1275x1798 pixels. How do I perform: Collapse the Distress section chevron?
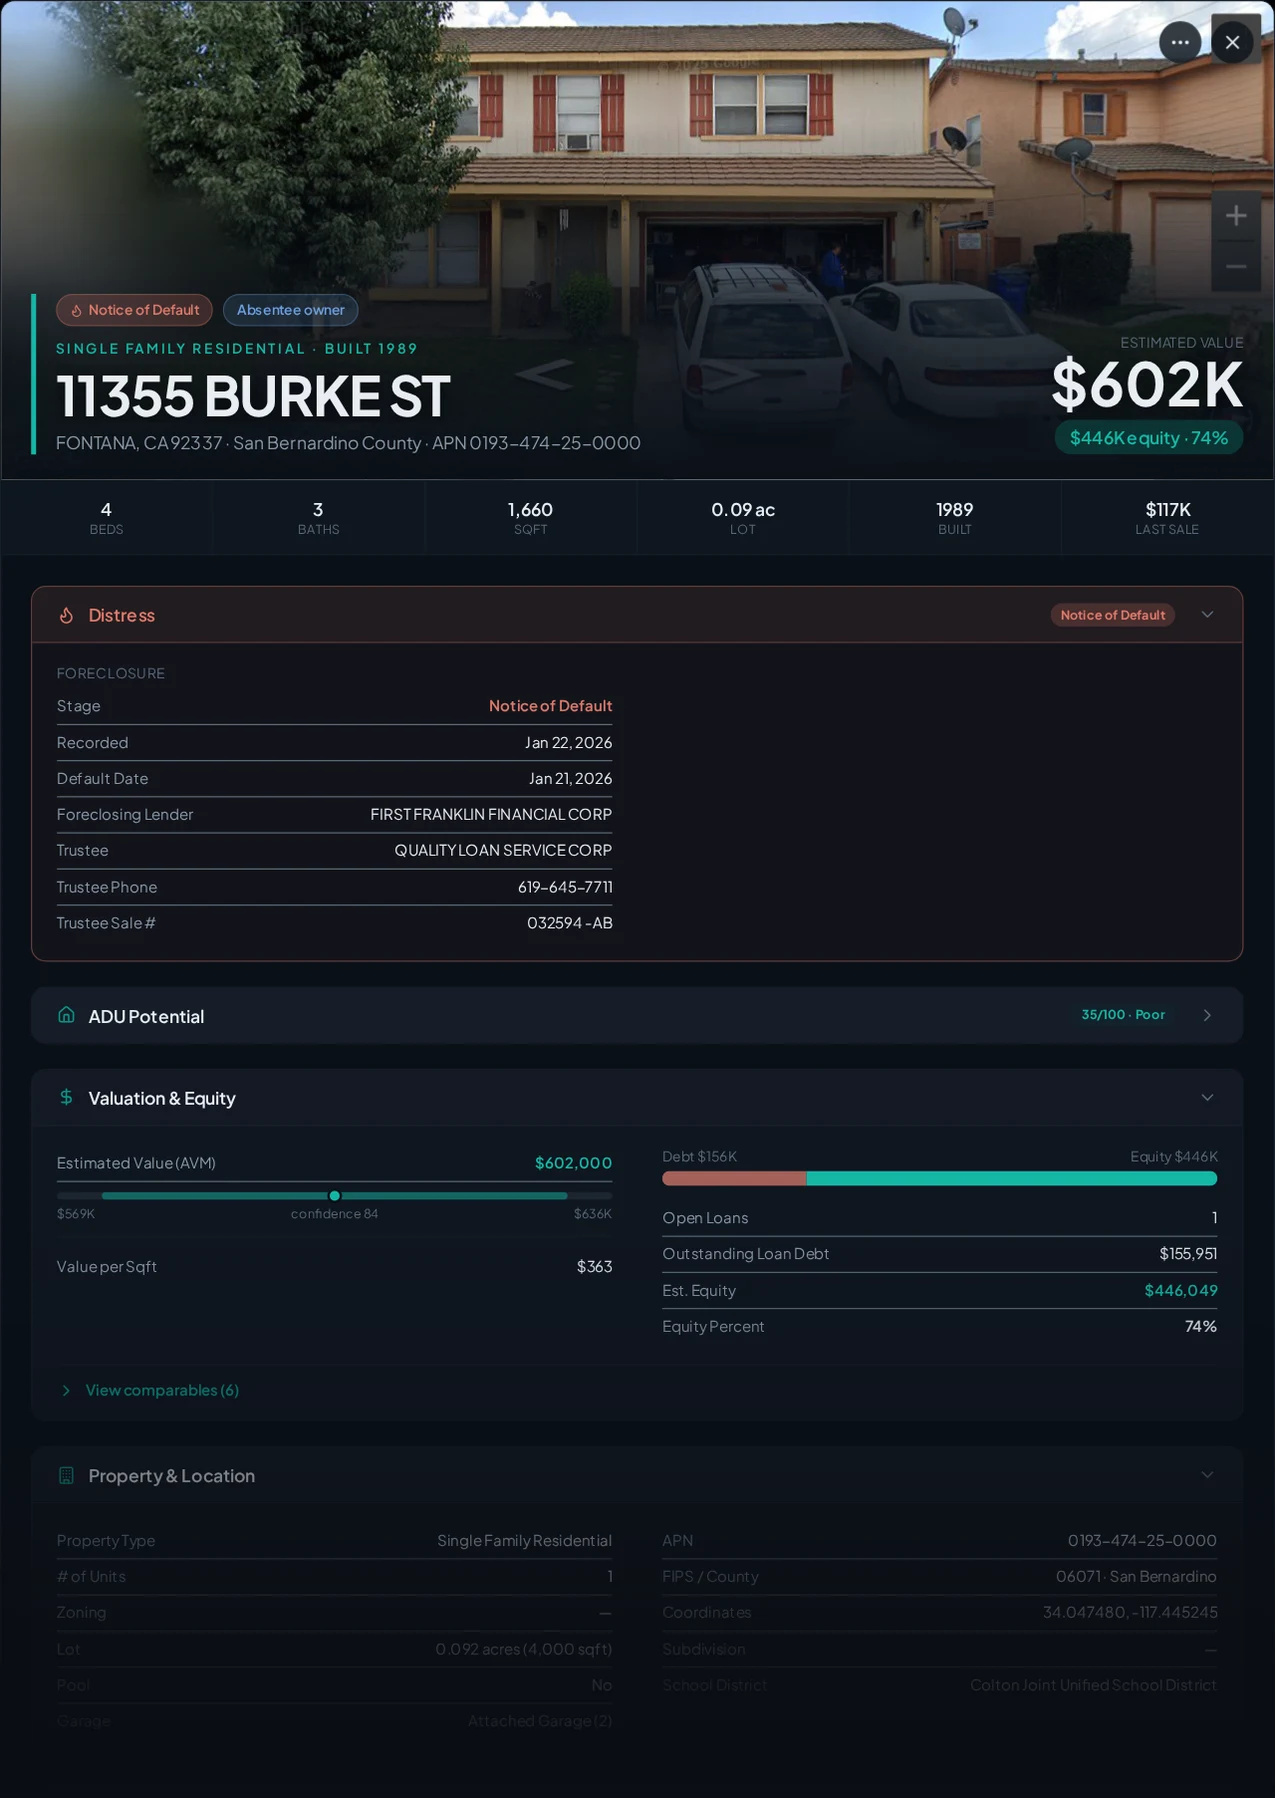(x=1207, y=615)
